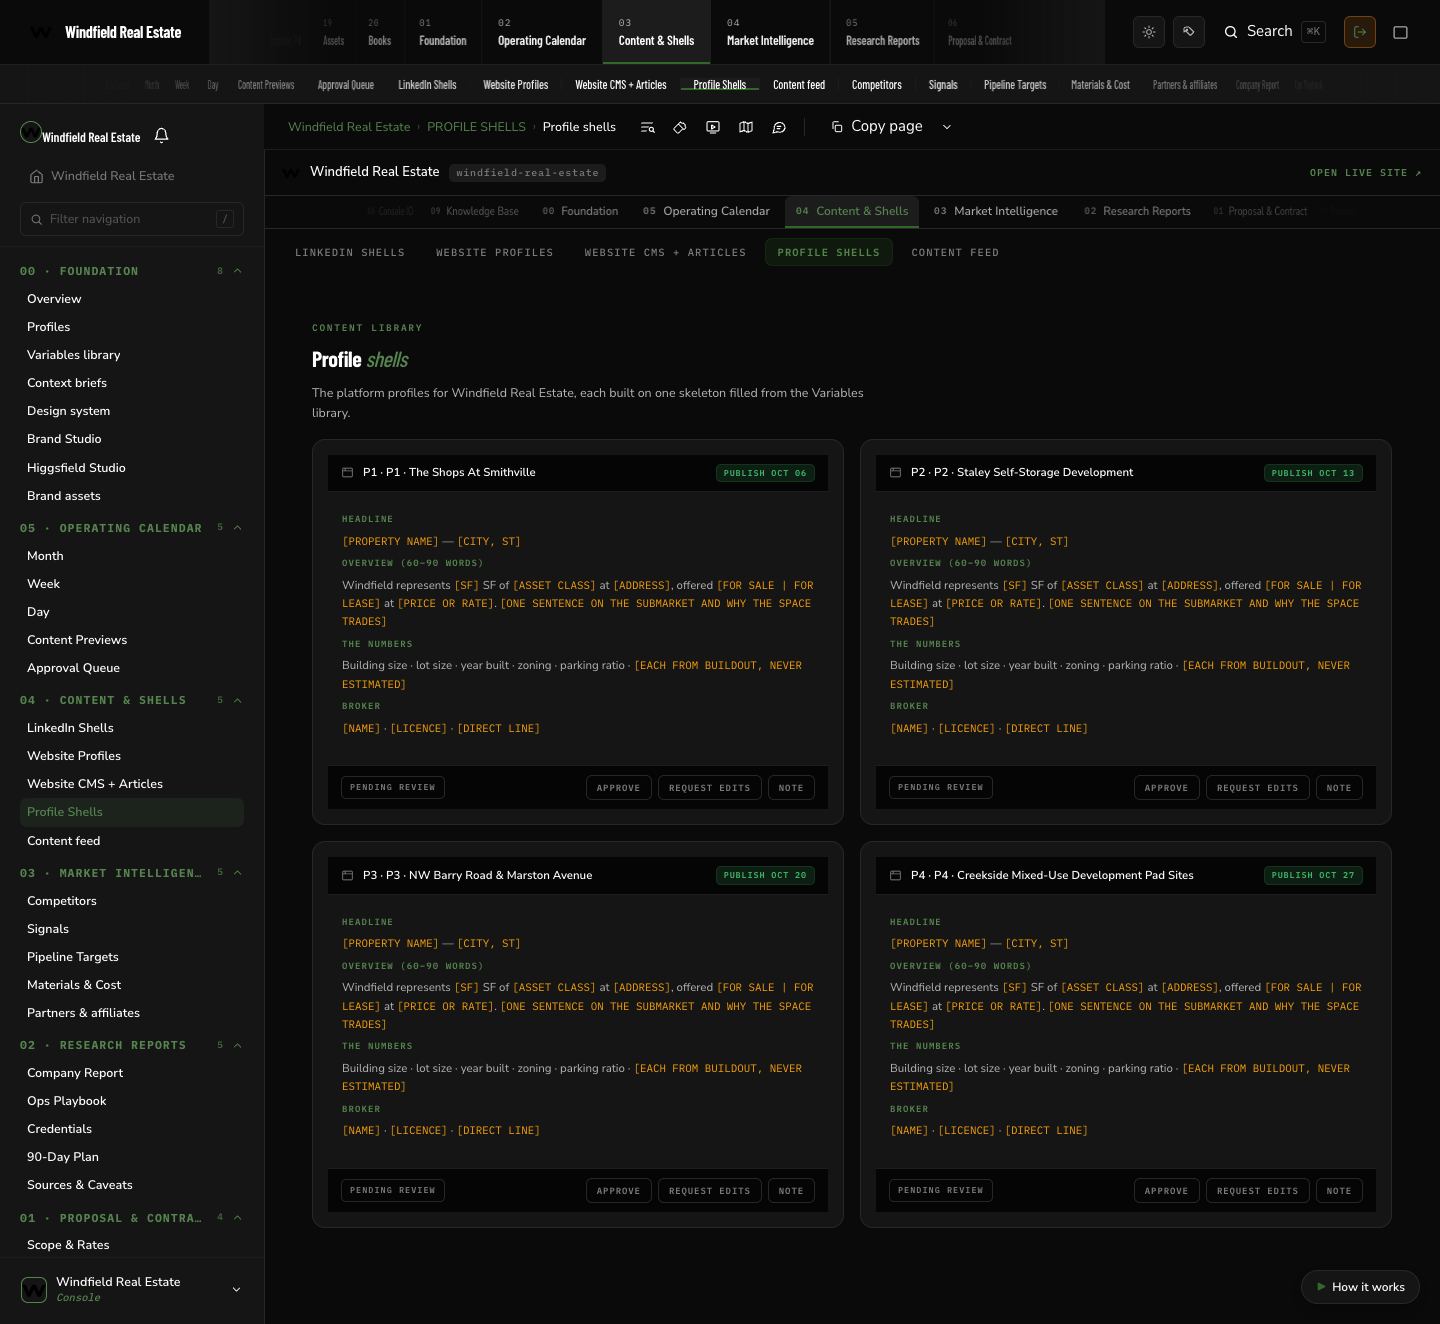
Task: Click the Open Live Site link
Action: [x=1366, y=173]
